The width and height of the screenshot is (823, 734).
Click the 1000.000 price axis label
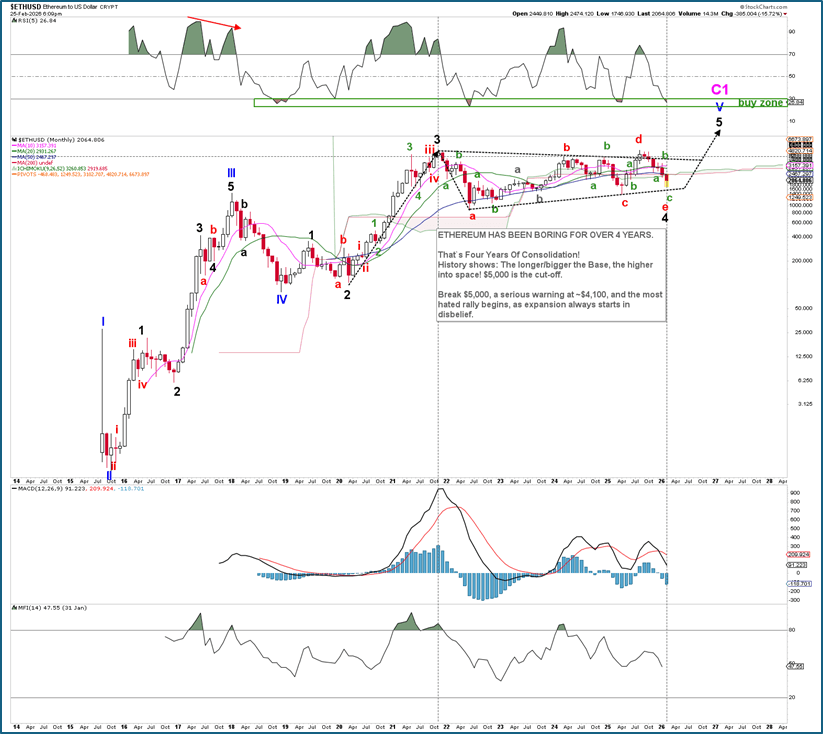pyautogui.click(x=801, y=205)
